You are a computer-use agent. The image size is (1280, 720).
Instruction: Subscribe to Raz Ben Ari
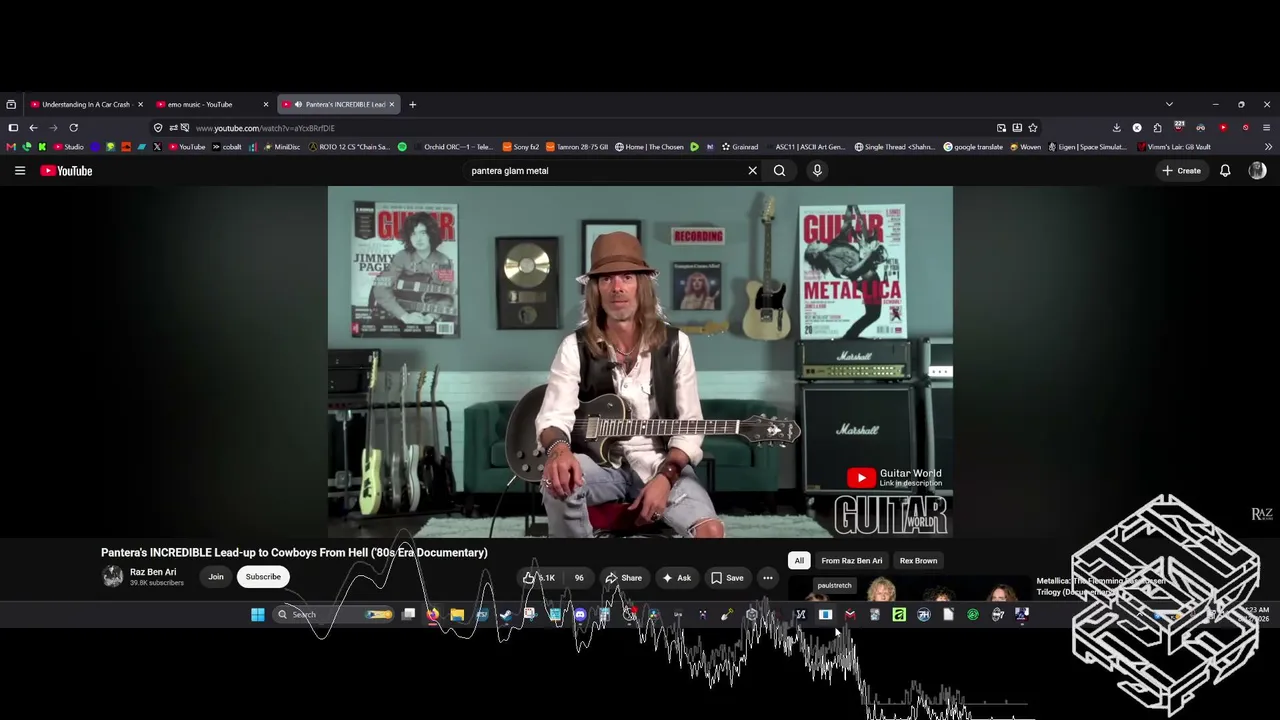tap(263, 577)
